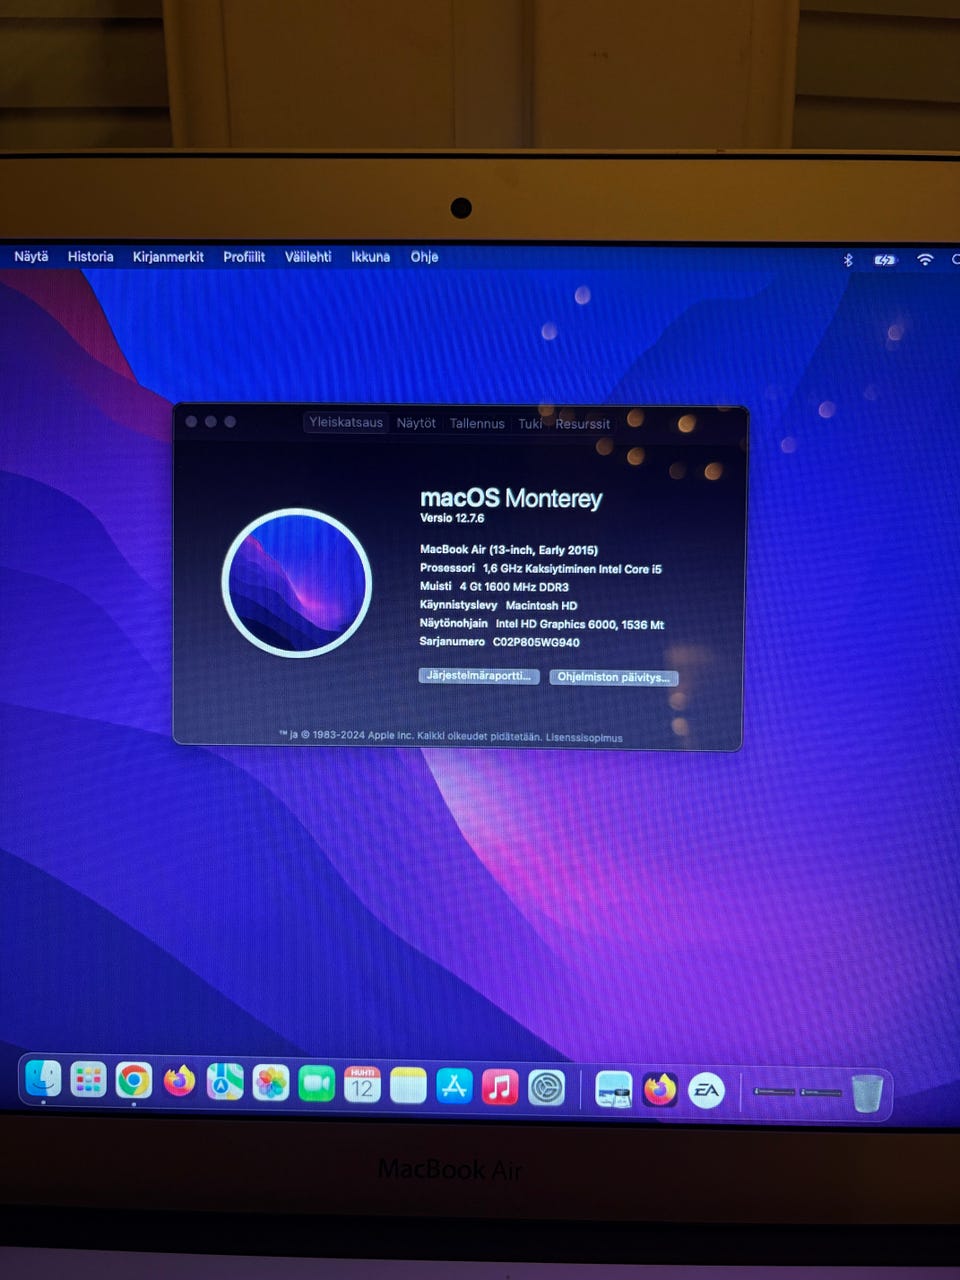This screenshot has height=1280, width=960.
Task: Launch the EA app from dock
Action: (706, 1091)
